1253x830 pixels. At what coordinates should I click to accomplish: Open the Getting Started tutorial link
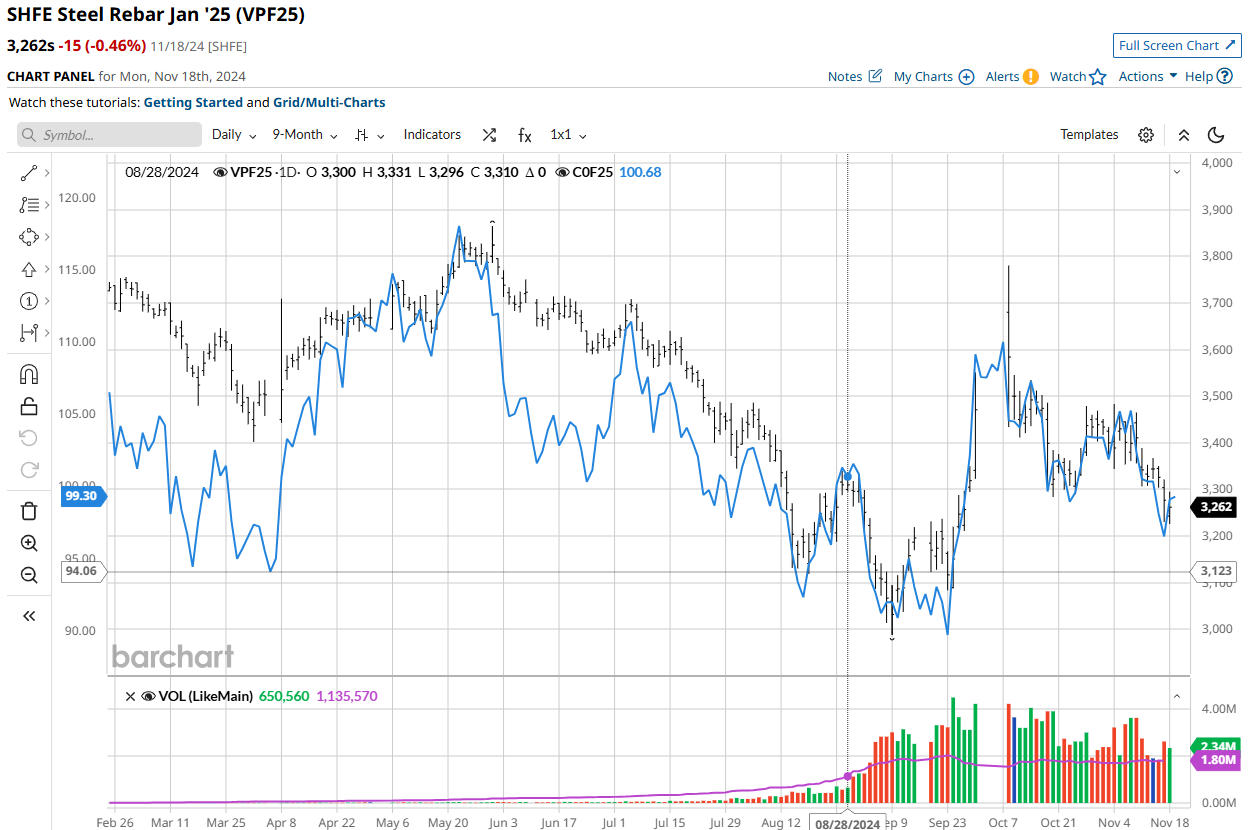pyautogui.click(x=193, y=102)
